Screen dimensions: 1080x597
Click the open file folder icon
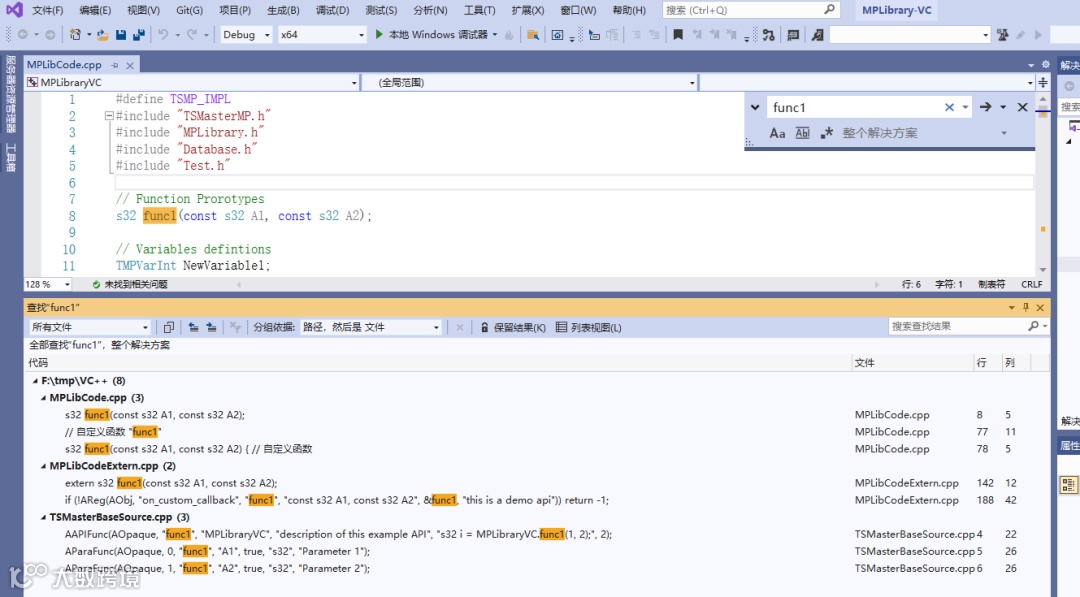(103, 34)
